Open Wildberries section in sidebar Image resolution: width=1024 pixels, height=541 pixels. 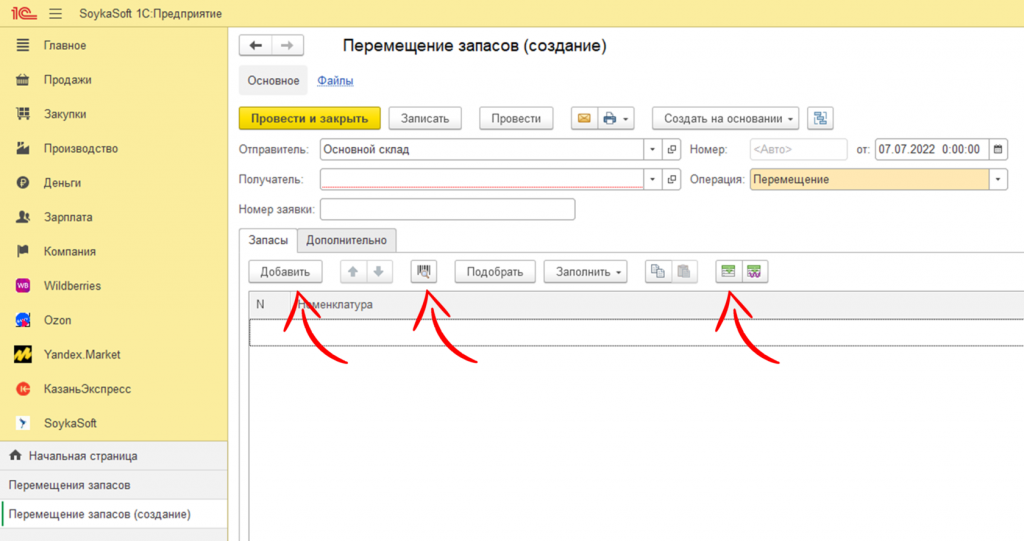click(x=72, y=286)
